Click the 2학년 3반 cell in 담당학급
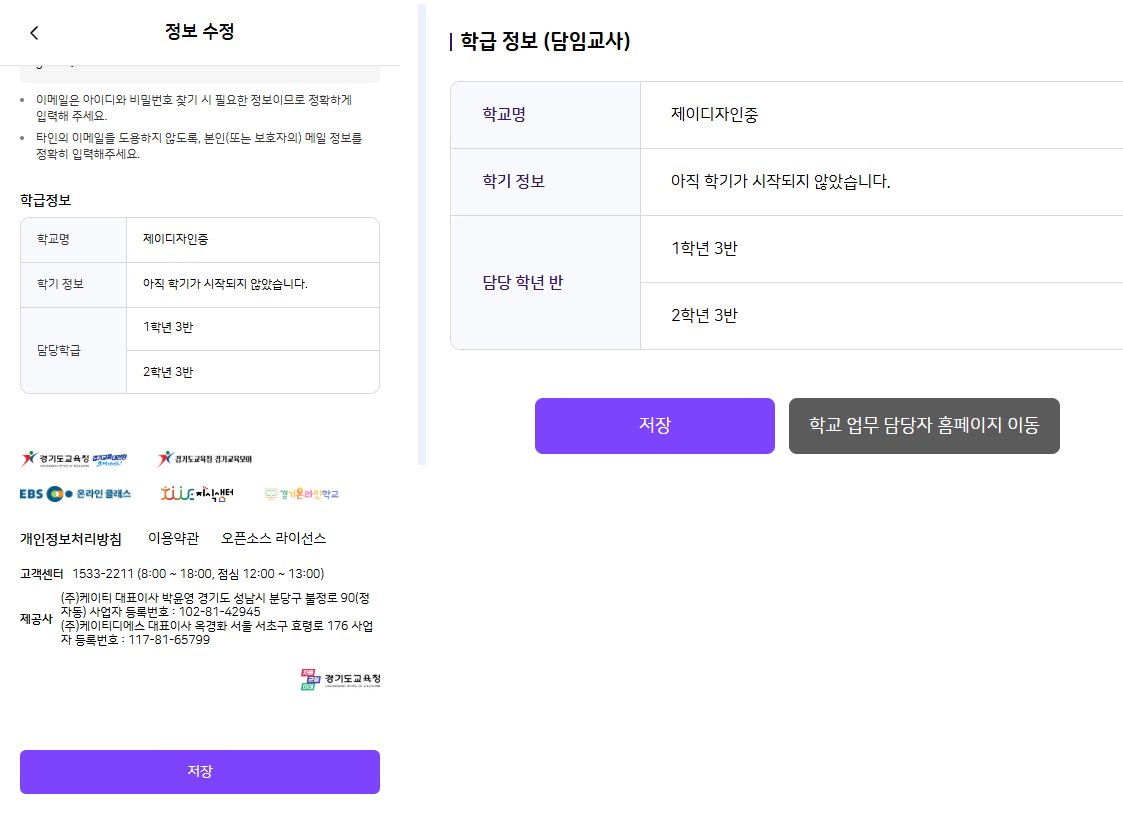Image resolution: width=1123 pixels, height=824 pixels. click(253, 372)
